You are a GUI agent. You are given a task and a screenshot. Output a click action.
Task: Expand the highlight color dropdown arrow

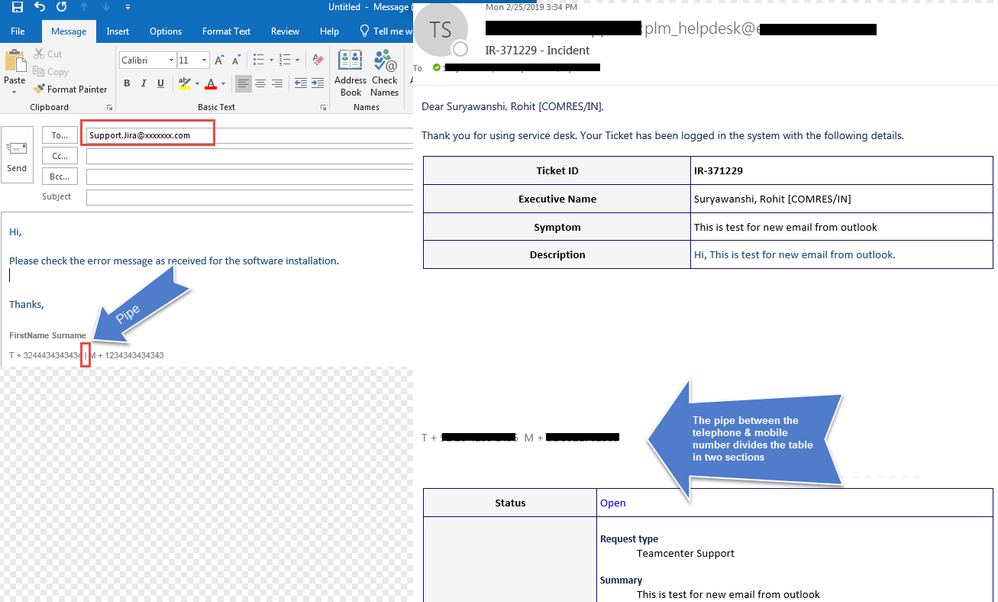point(197,83)
